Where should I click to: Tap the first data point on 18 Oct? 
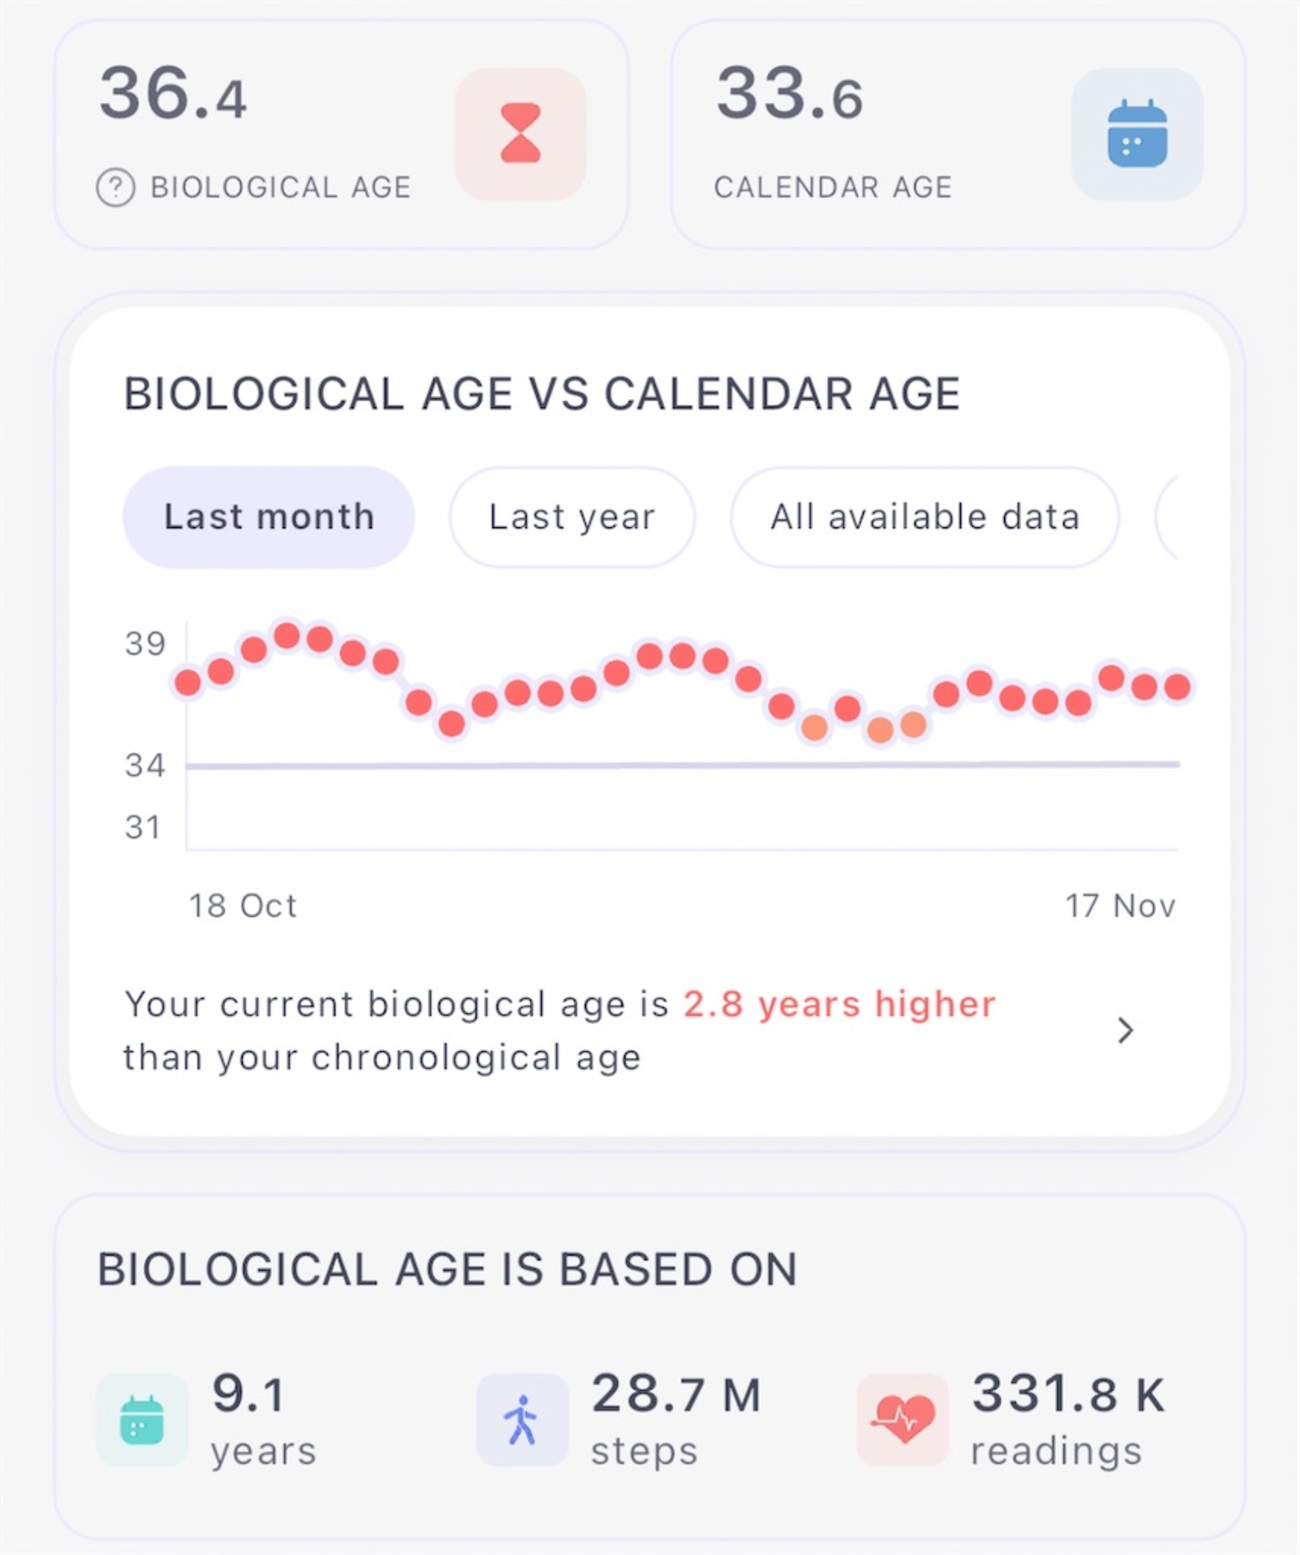click(188, 682)
